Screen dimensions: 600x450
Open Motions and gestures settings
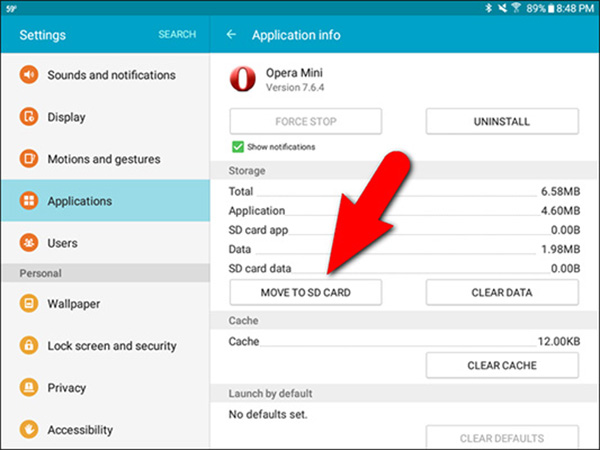(105, 159)
